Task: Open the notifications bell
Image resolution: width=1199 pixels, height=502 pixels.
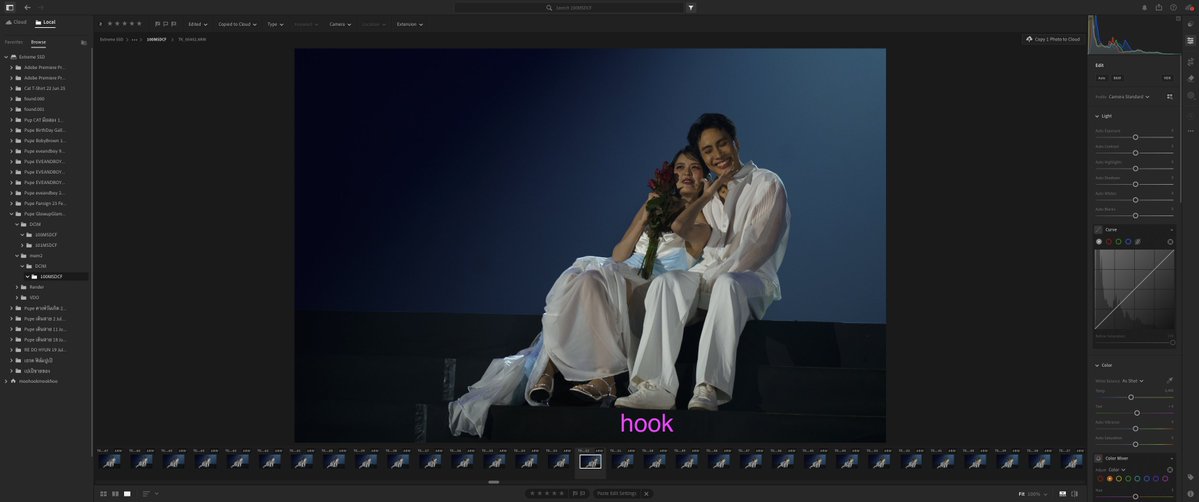Action: coord(1145,8)
